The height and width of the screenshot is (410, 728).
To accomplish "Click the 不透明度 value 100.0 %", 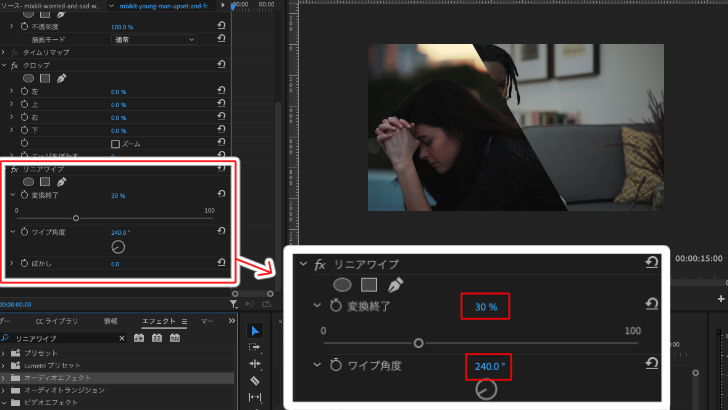I will 122,27.
